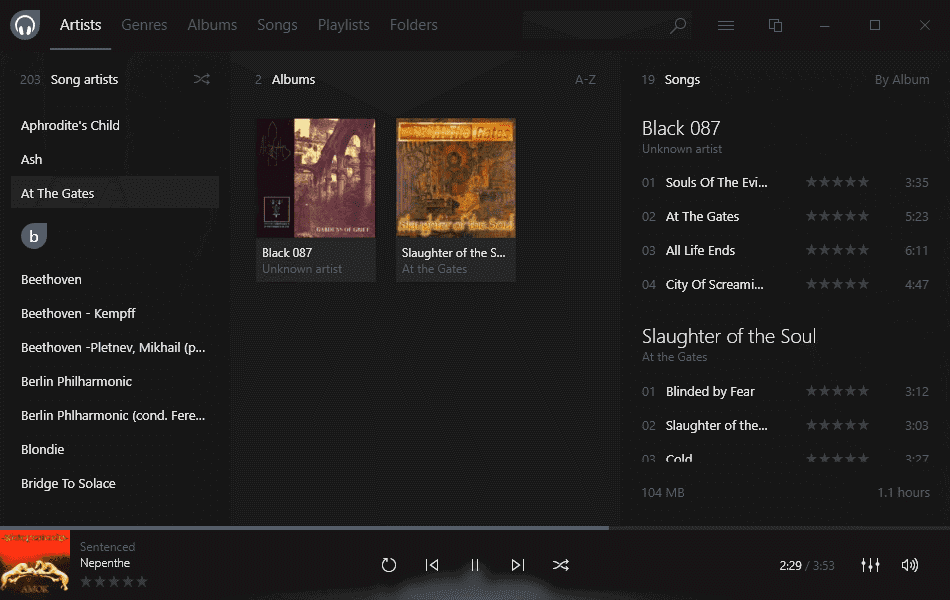Image resolution: width=950 pixels, height=600 pixels.
Task: Open the Slaughter of the Soul album cover
Action: 455,178
